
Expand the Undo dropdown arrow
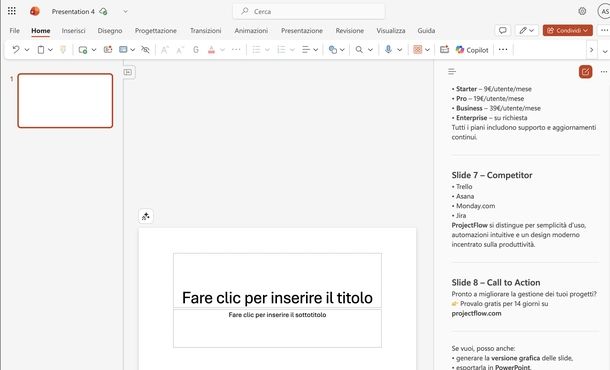tap(27, 50)
